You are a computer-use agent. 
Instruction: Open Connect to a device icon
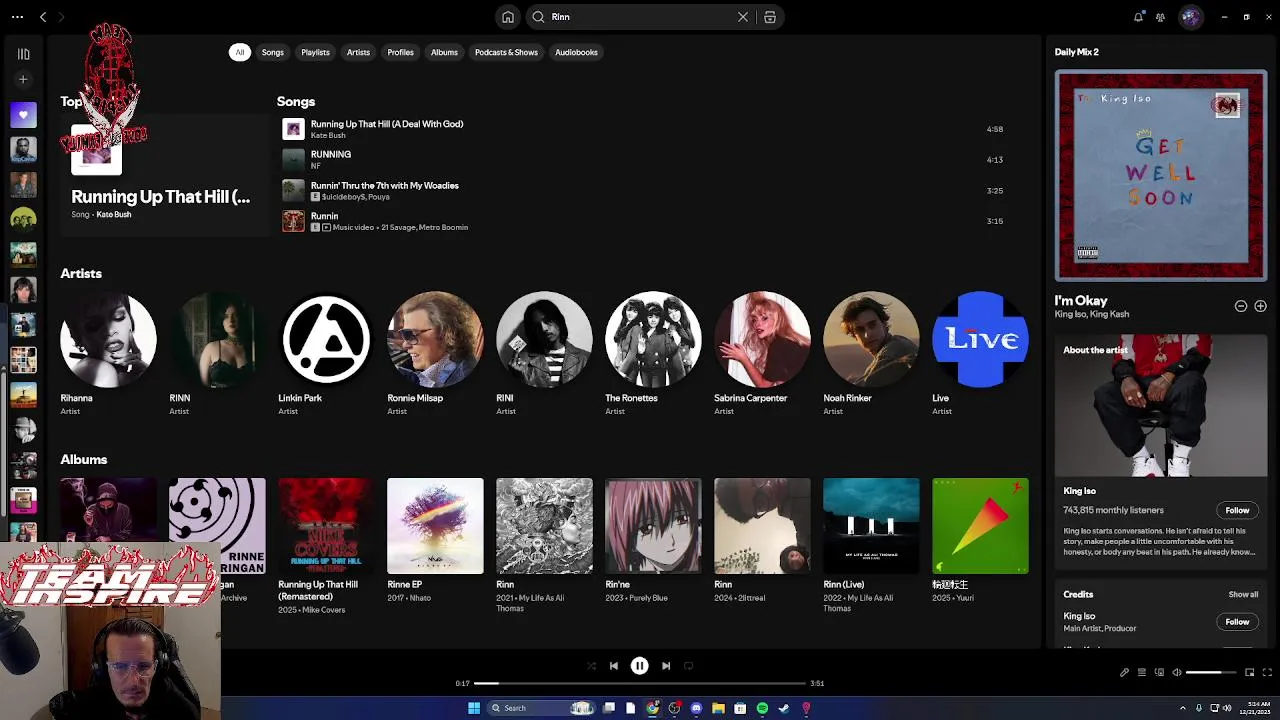coord(1159,673)
